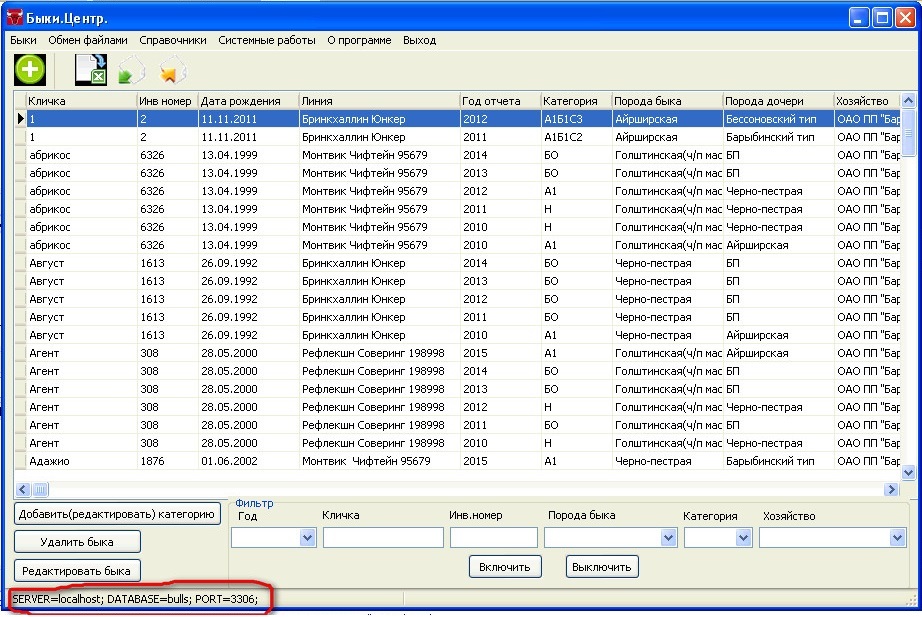Click the Категория column header
The width and height of the screenshot is (922, 617).
coord(576,101)
